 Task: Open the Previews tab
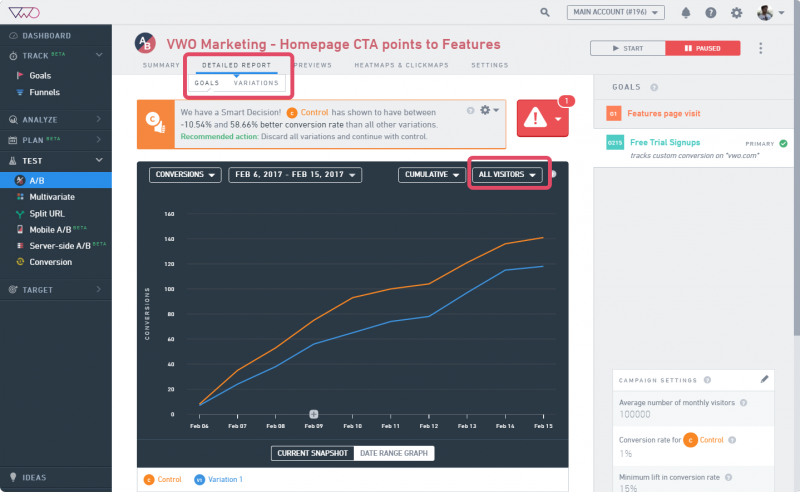tap(313, 65)
